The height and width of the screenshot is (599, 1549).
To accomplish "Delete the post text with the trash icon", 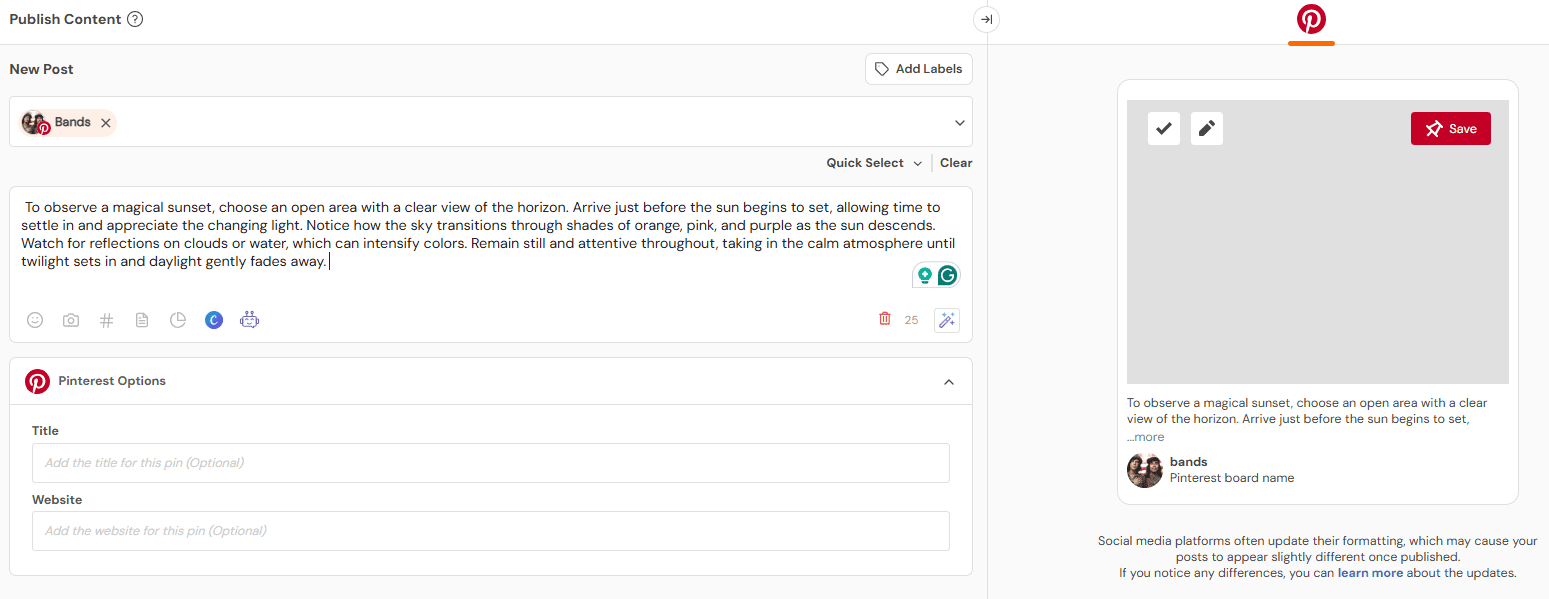I will click(x=884, y=317).
